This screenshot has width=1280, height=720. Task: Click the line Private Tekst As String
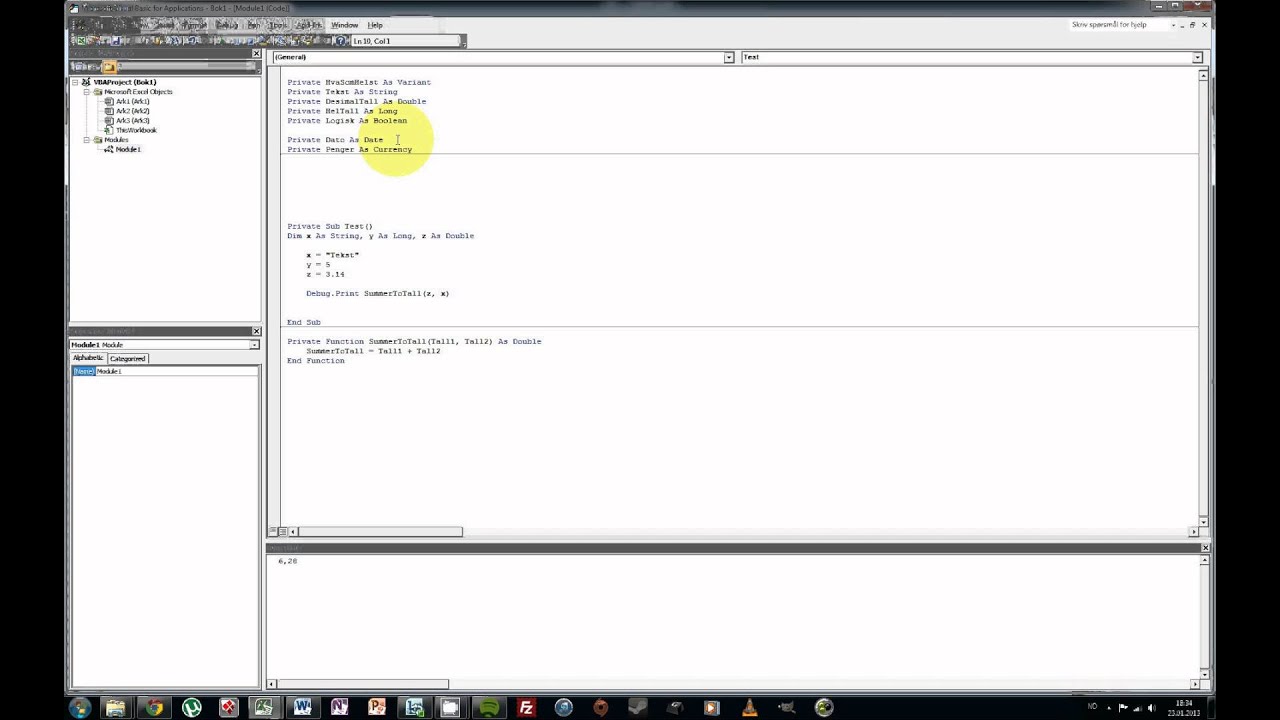pyautogui.click(x=342, y=92)
